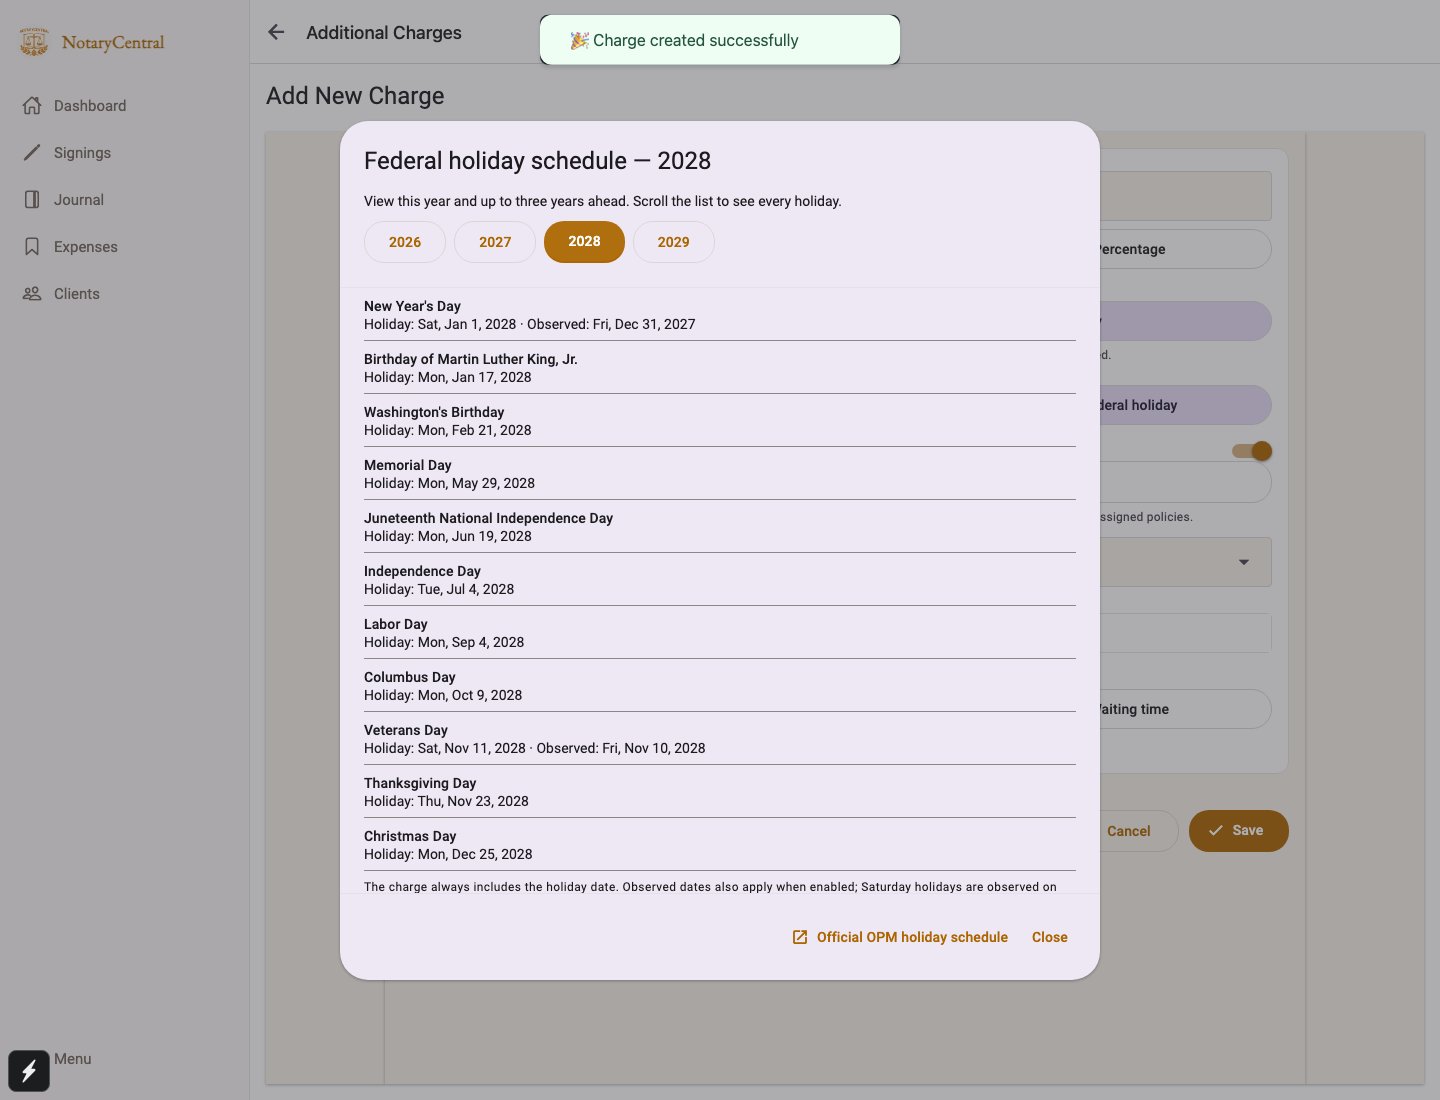This screenshot has width=1440, height=1100.
Task: Click the Birthday of Martin Luther King, Jr. row
Action: pyautogui.click(x=720, y=368)
